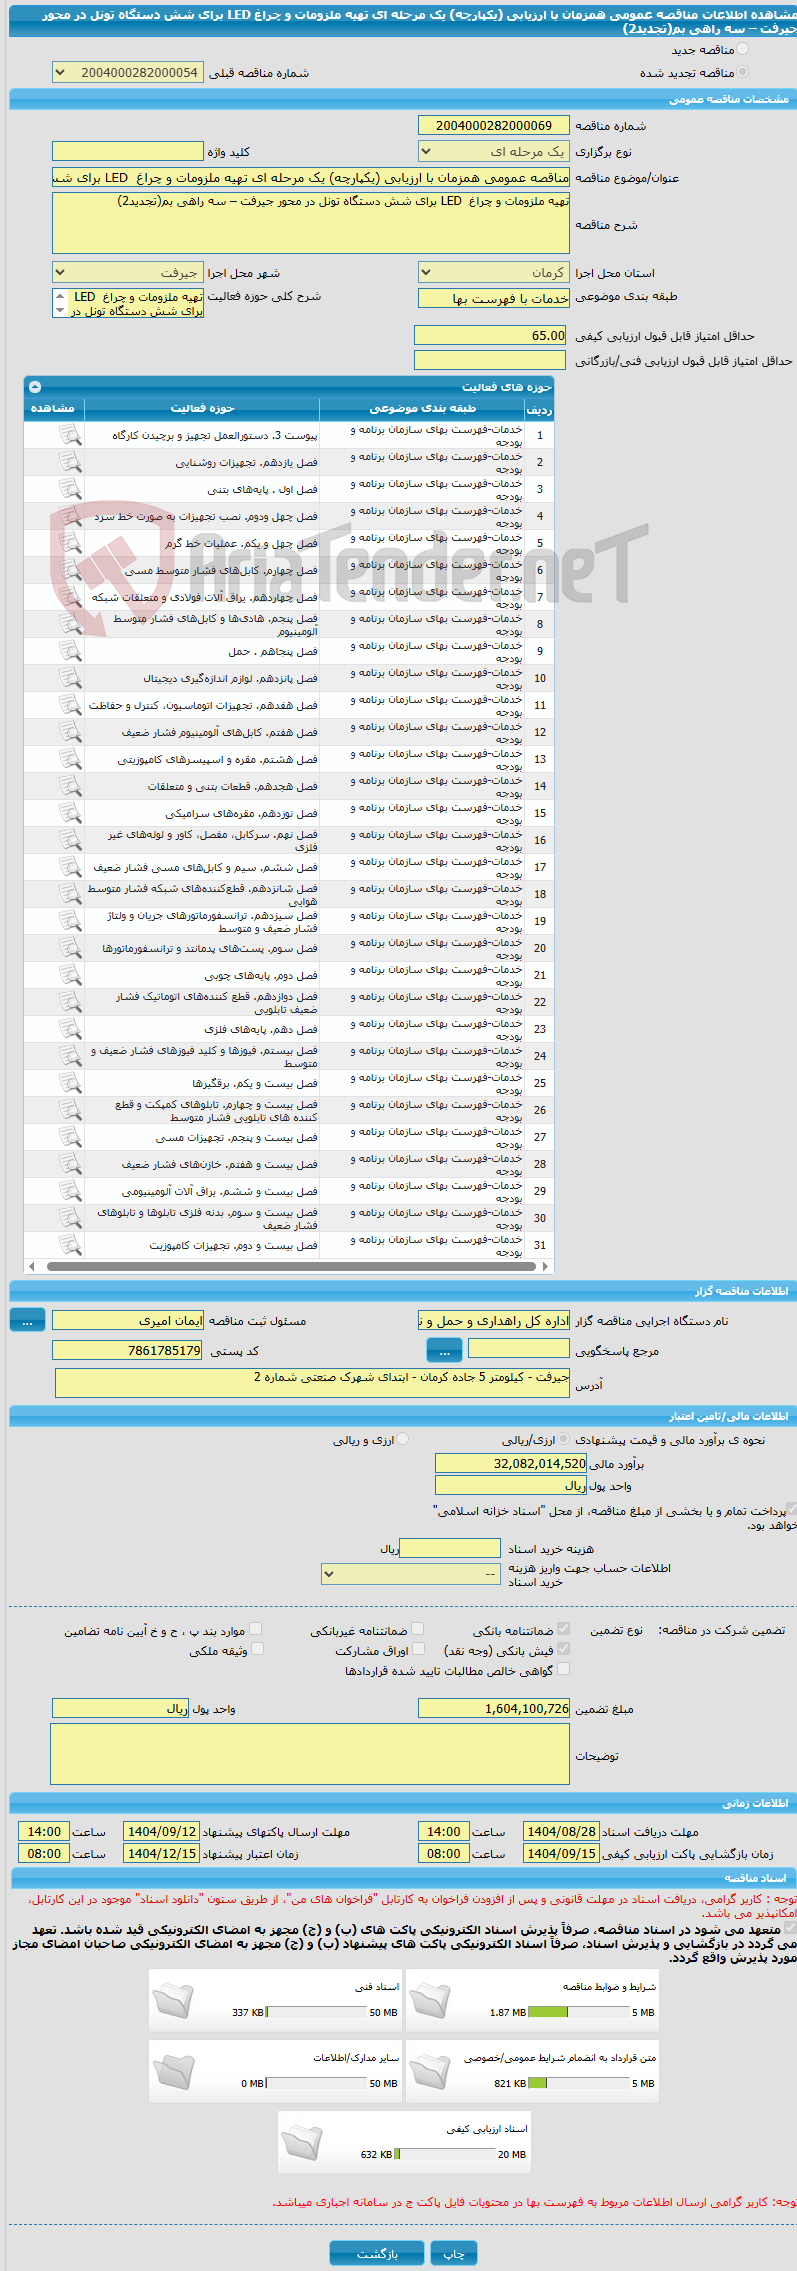Open the شهر محل اجرا dropdown
Viewport: 797px width, 2271px height.
(x=128, y=272)
